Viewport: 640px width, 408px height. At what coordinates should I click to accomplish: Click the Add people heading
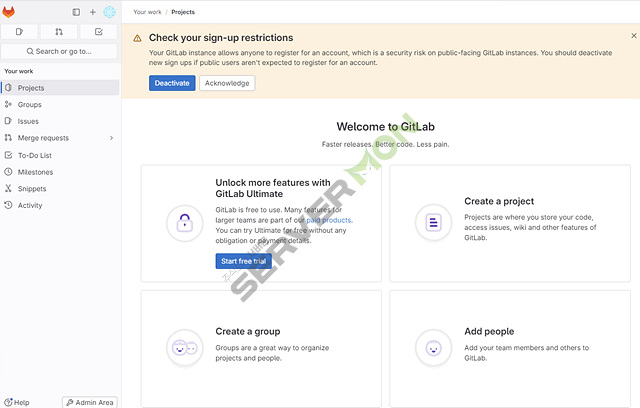[489, 331]
